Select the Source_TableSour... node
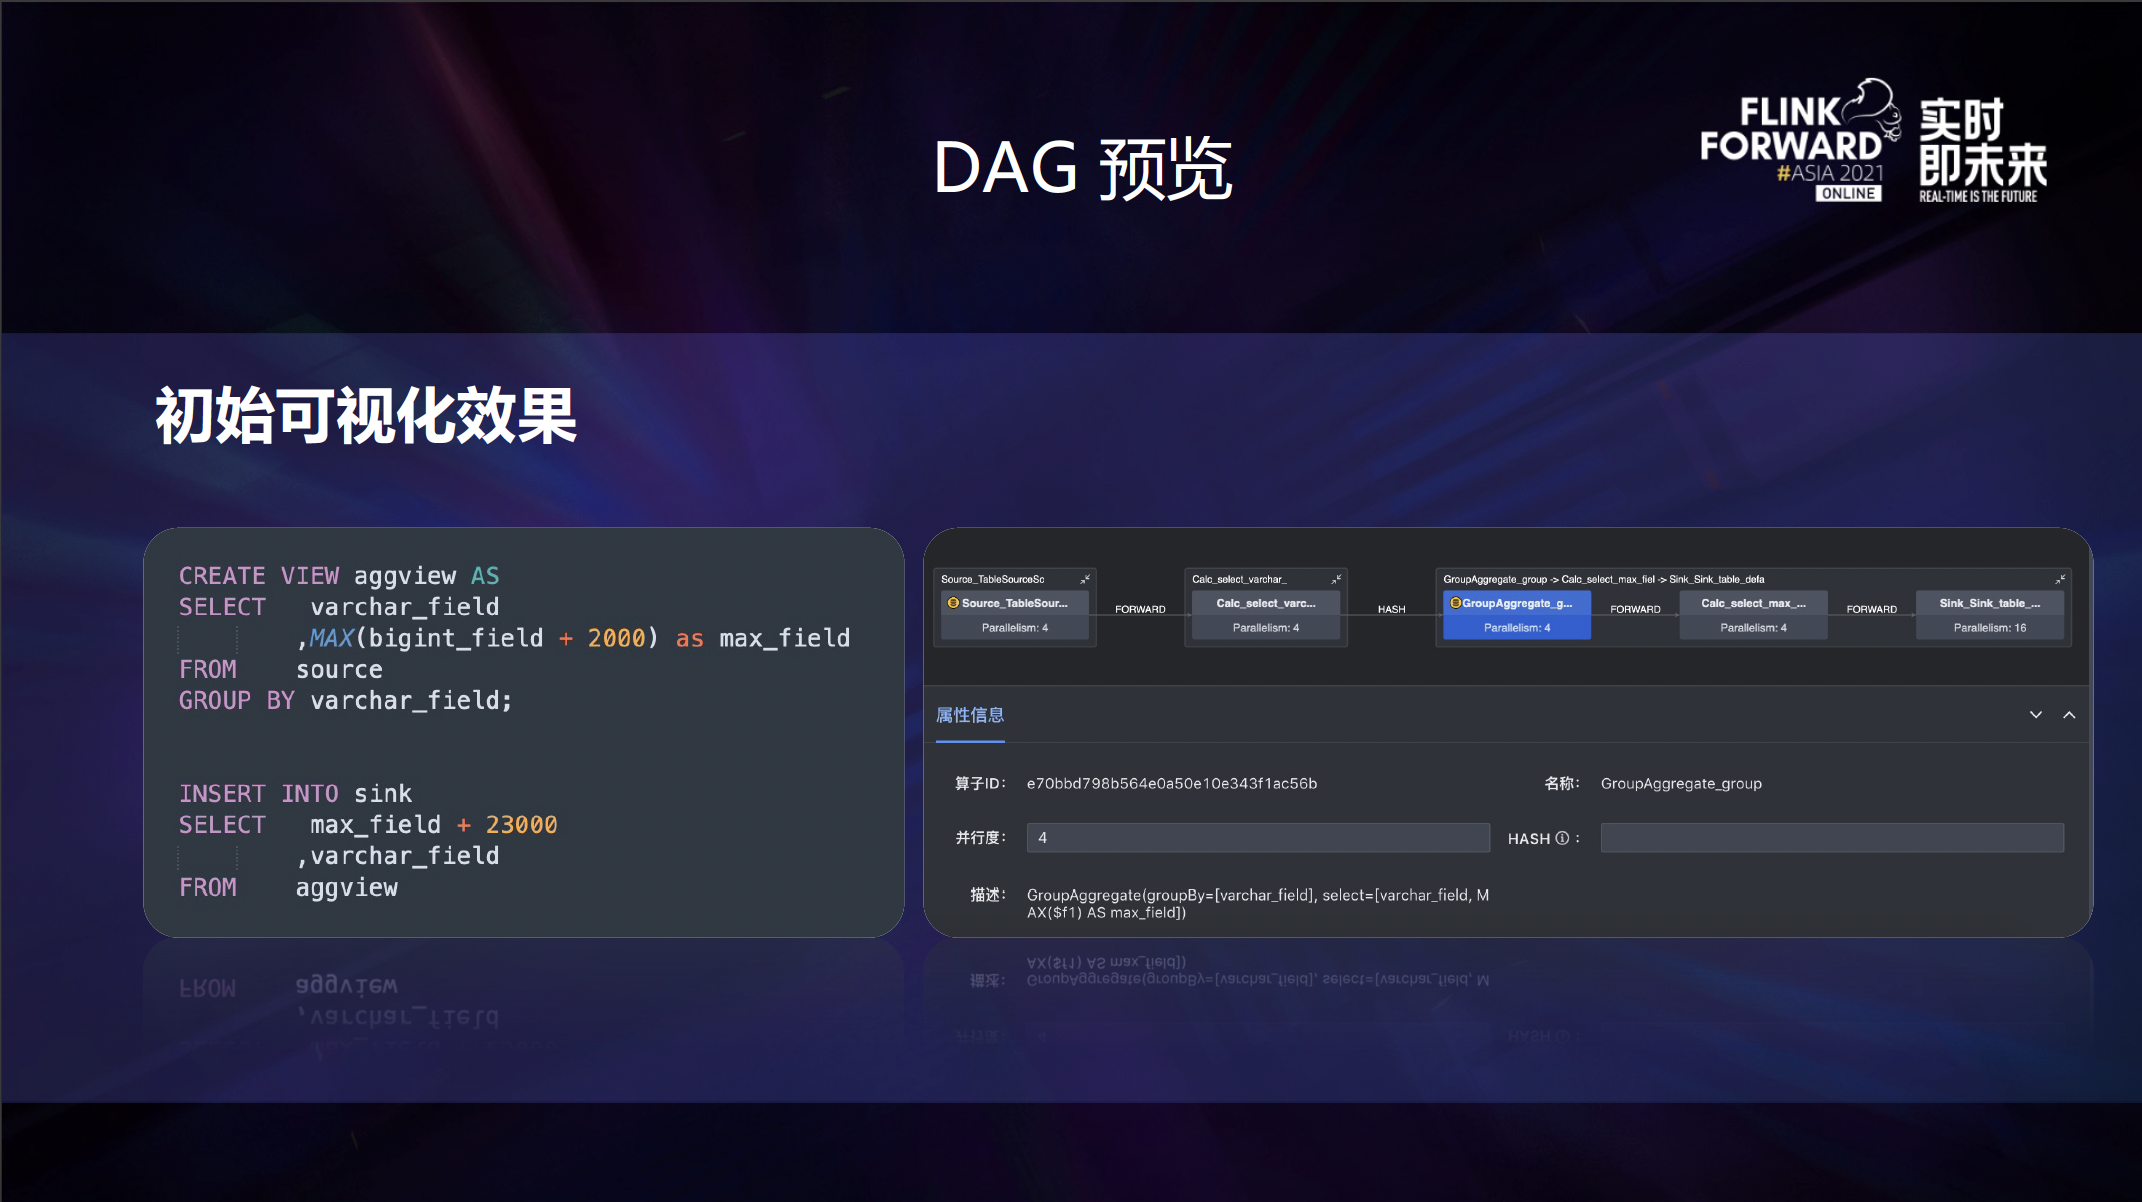2142x1202 pixels. [1015, 615]
